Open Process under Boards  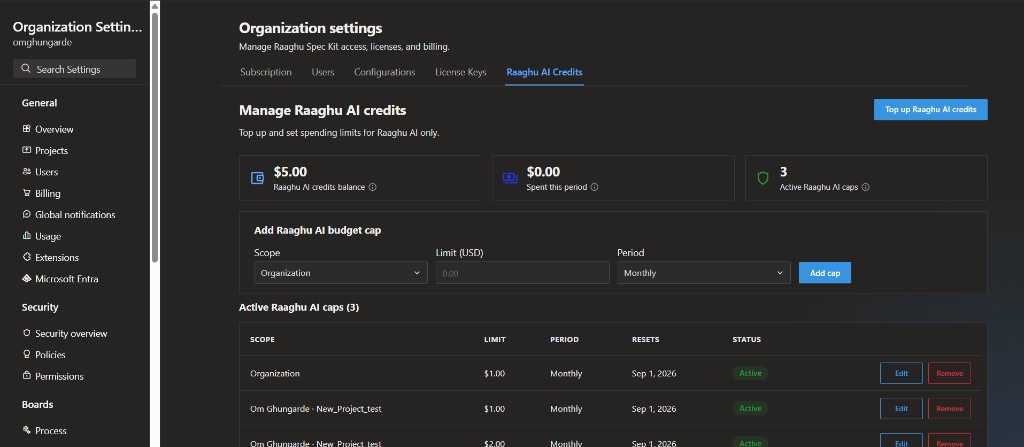coord(51,430)
